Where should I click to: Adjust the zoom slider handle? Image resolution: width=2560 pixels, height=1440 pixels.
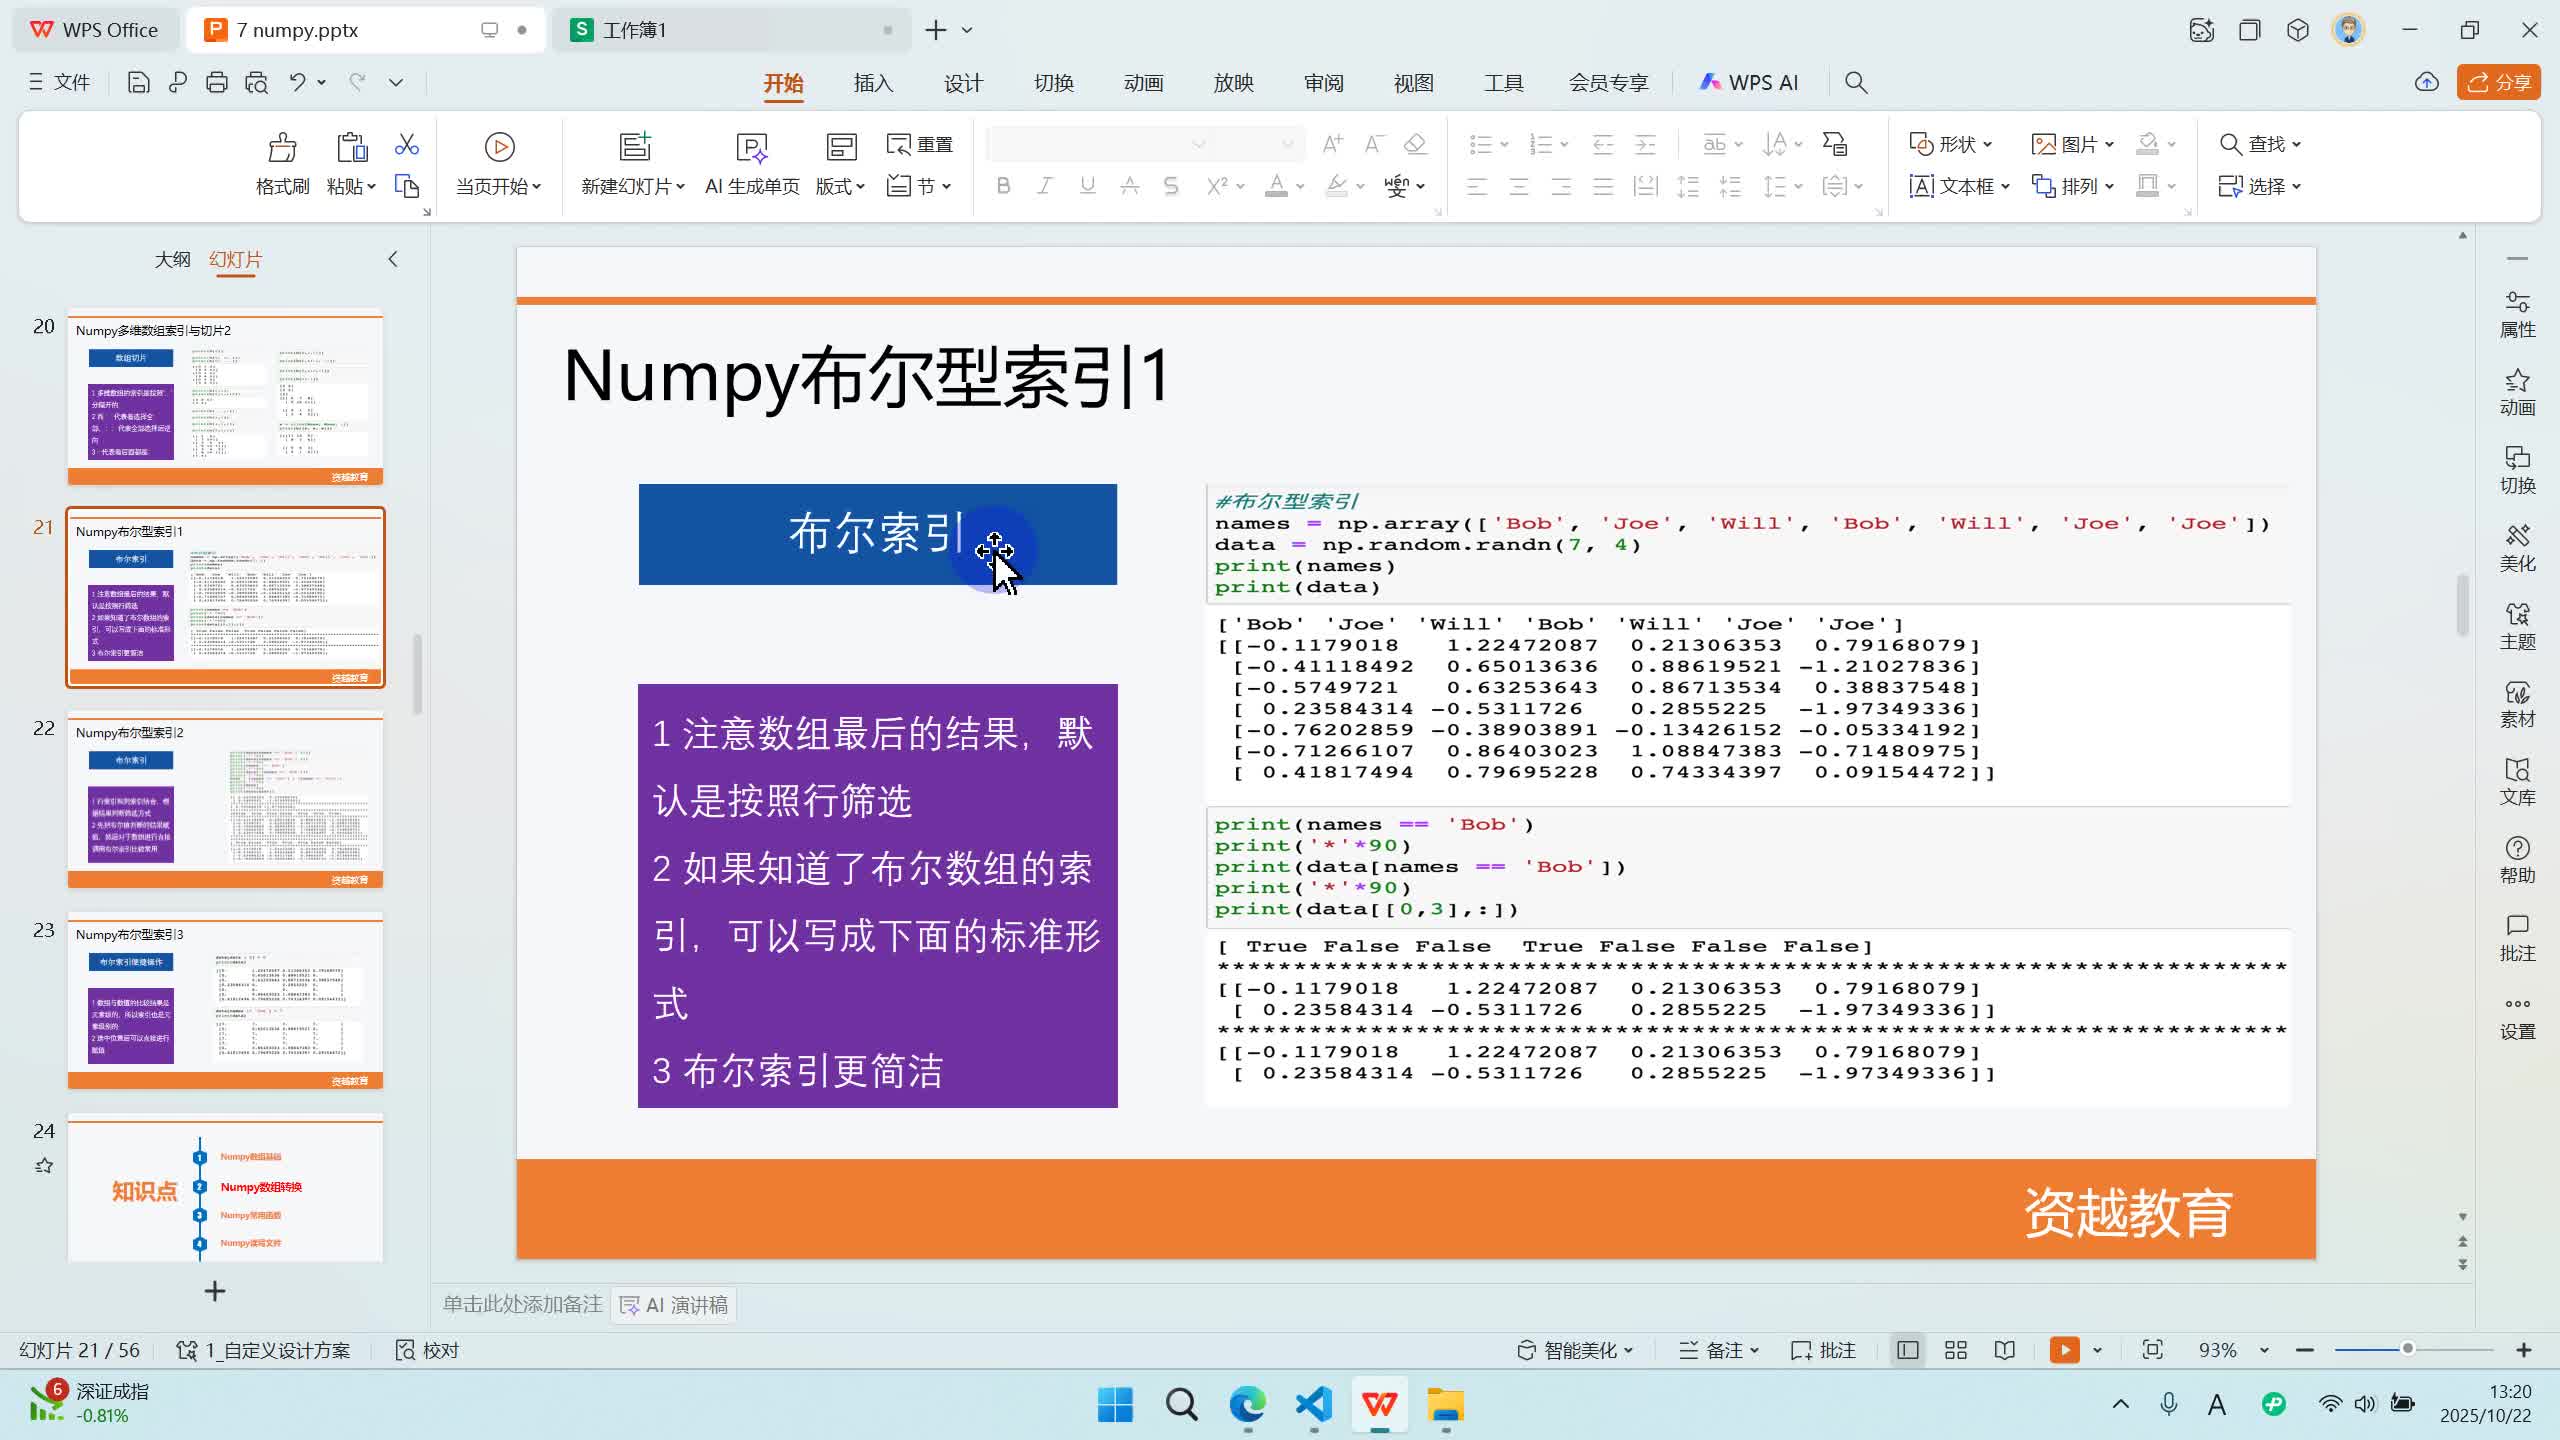pyautogui.click(x=2407, y=1349)
